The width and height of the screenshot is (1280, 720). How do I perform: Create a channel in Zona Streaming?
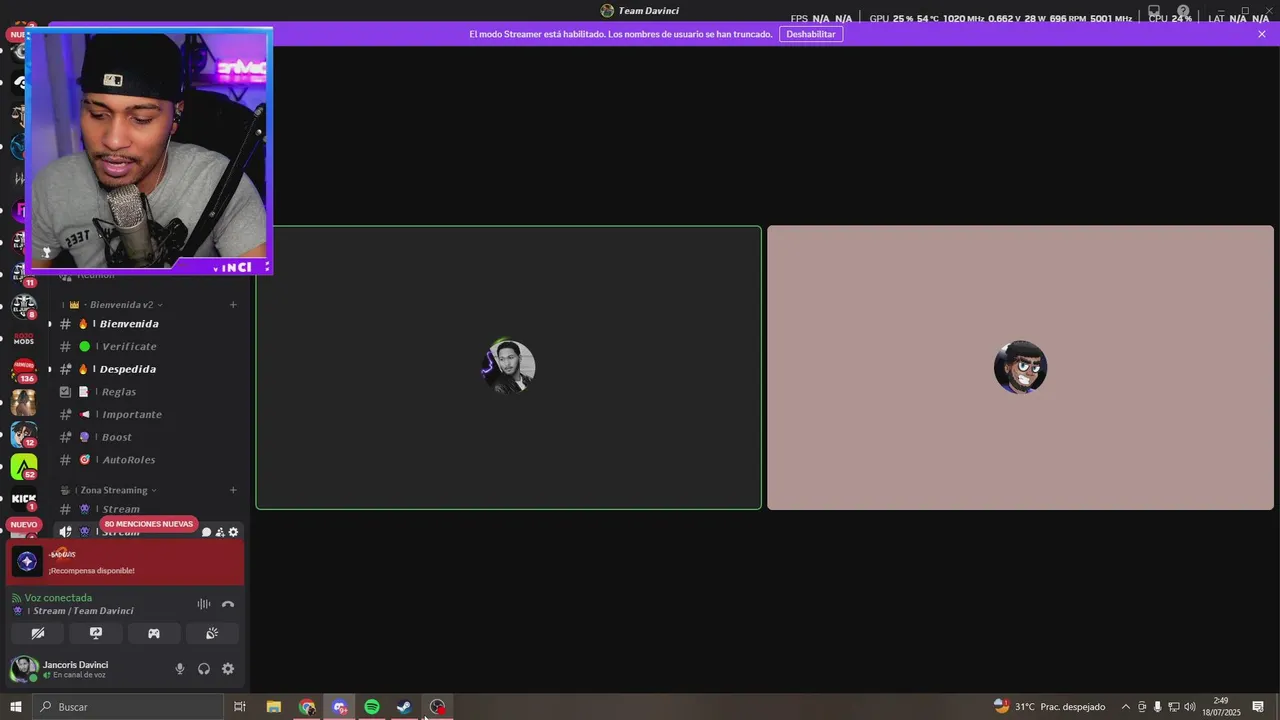tap(233, 490)
